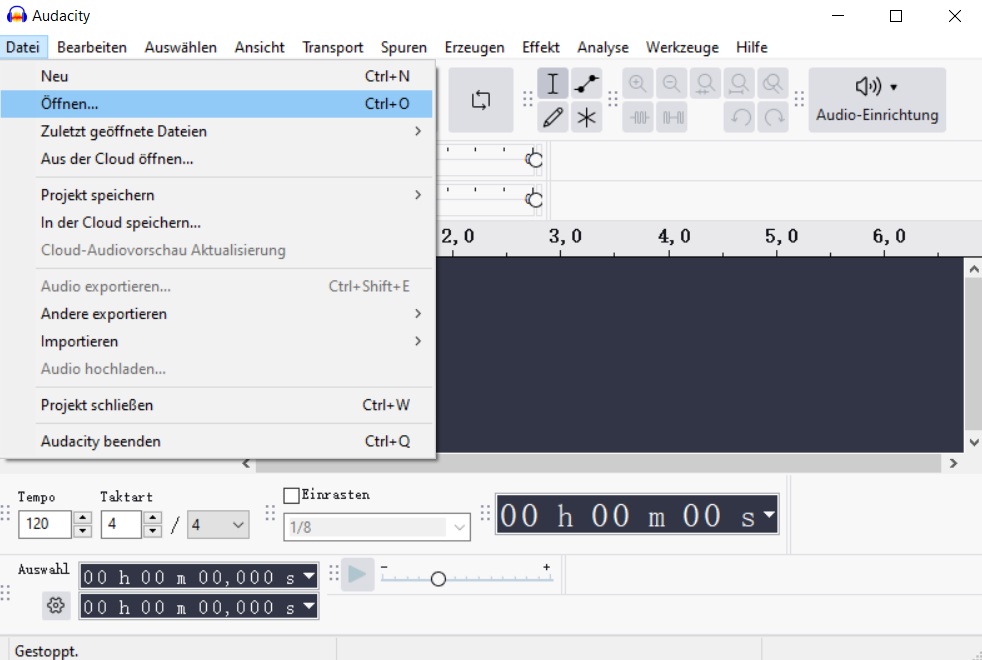
Task: Open the Bearbeiten menu
Action: (91, 48)
